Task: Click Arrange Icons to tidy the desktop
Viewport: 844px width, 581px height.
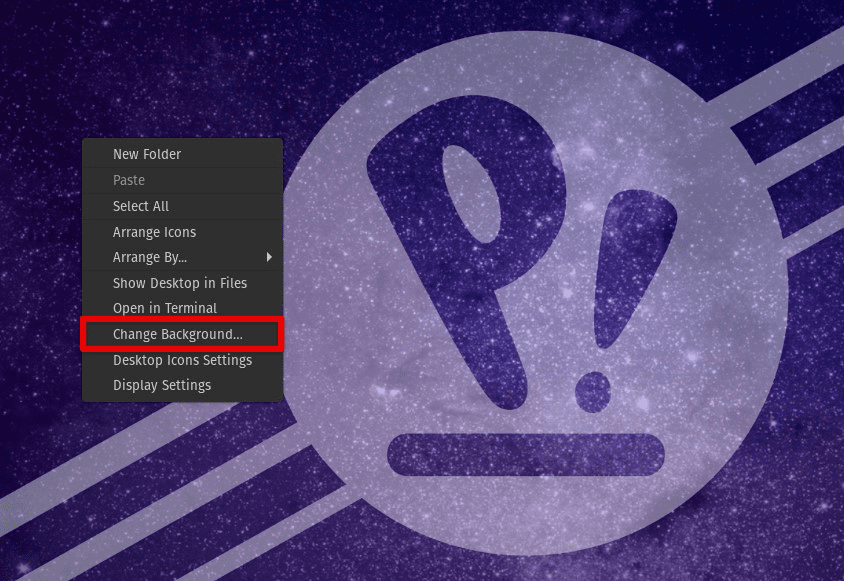Action: pyautogui.click(x=154, y=232)
